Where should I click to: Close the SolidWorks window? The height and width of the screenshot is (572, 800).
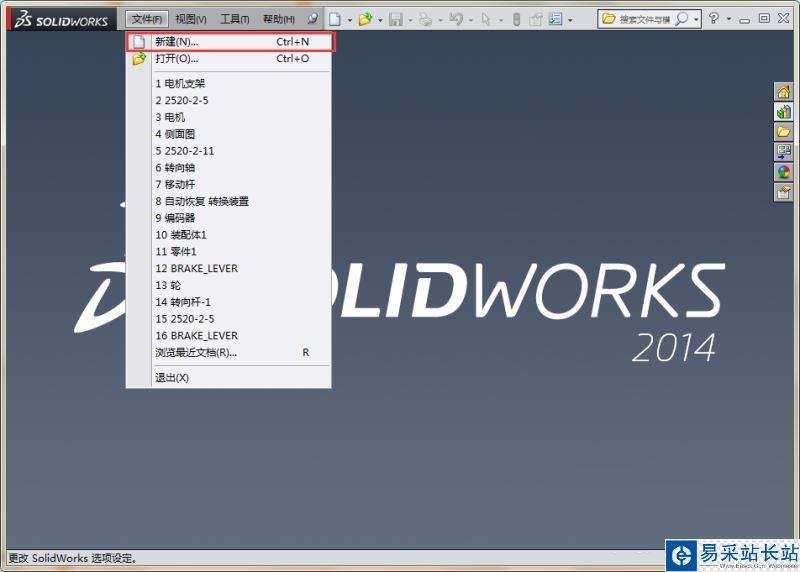tap(784, 18)
